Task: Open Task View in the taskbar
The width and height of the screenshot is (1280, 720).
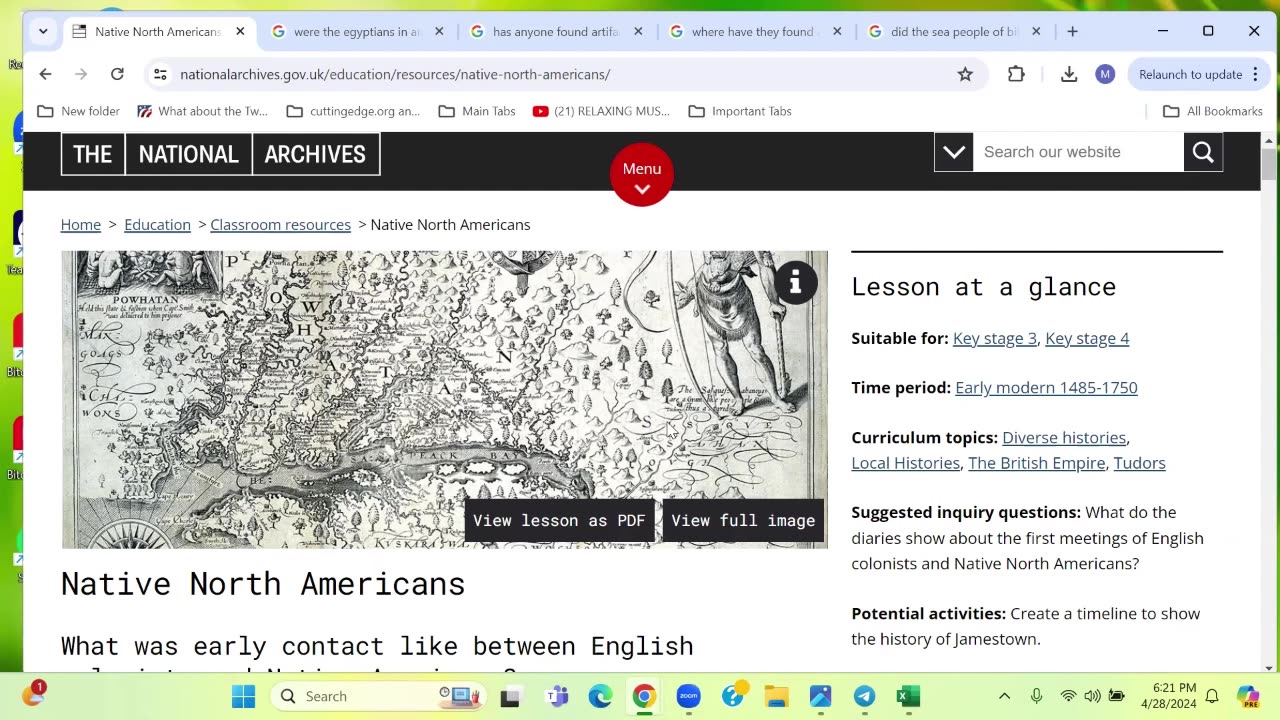Action: [x=510, y=696]
